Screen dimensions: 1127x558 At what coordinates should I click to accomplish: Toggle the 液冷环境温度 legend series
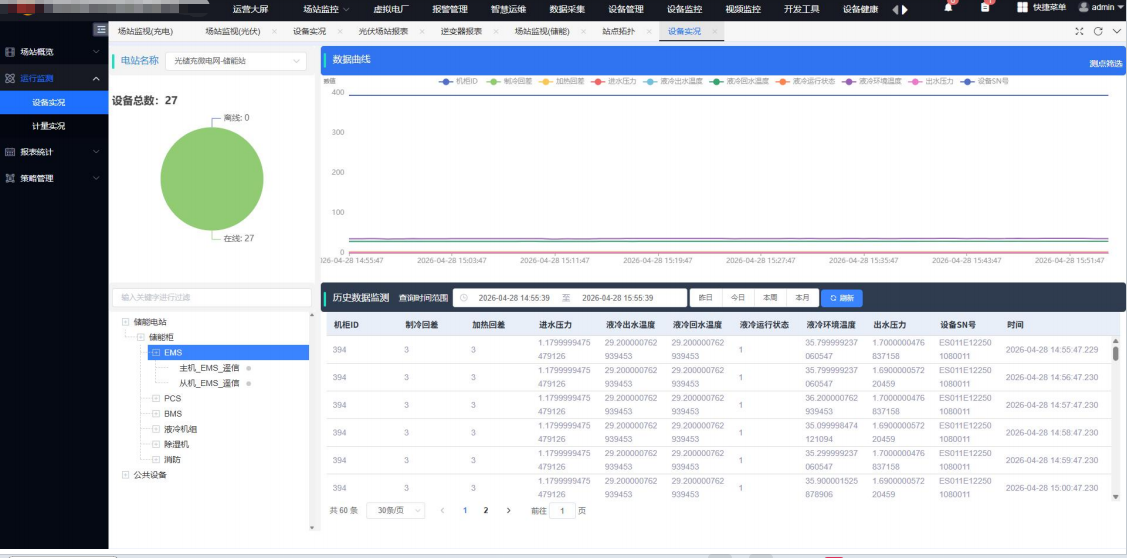(x=871, y=81)
